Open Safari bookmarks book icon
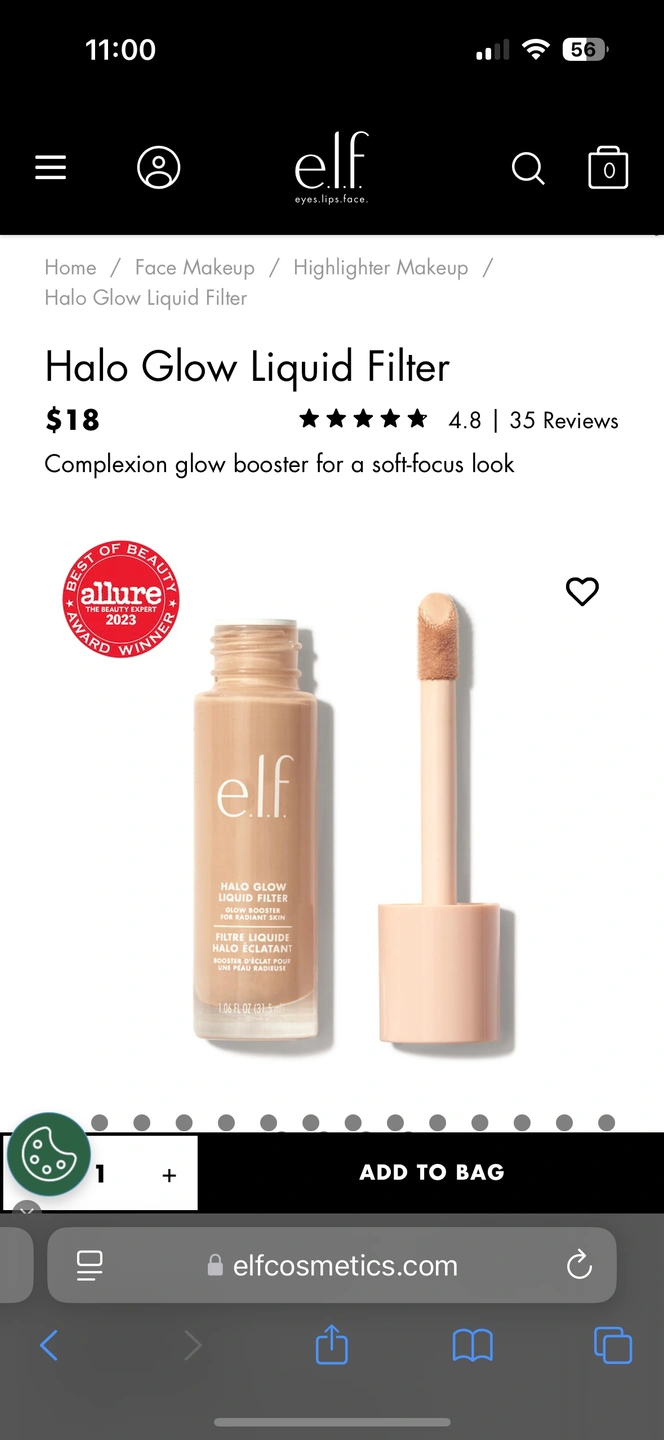This screenshot has width=664, height=1440. (472, 1346)
